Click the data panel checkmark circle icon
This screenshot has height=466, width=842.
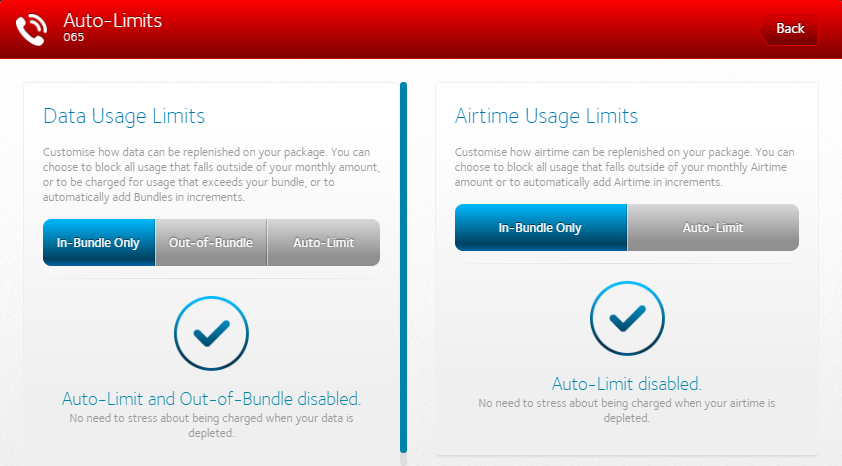[211, 334]
